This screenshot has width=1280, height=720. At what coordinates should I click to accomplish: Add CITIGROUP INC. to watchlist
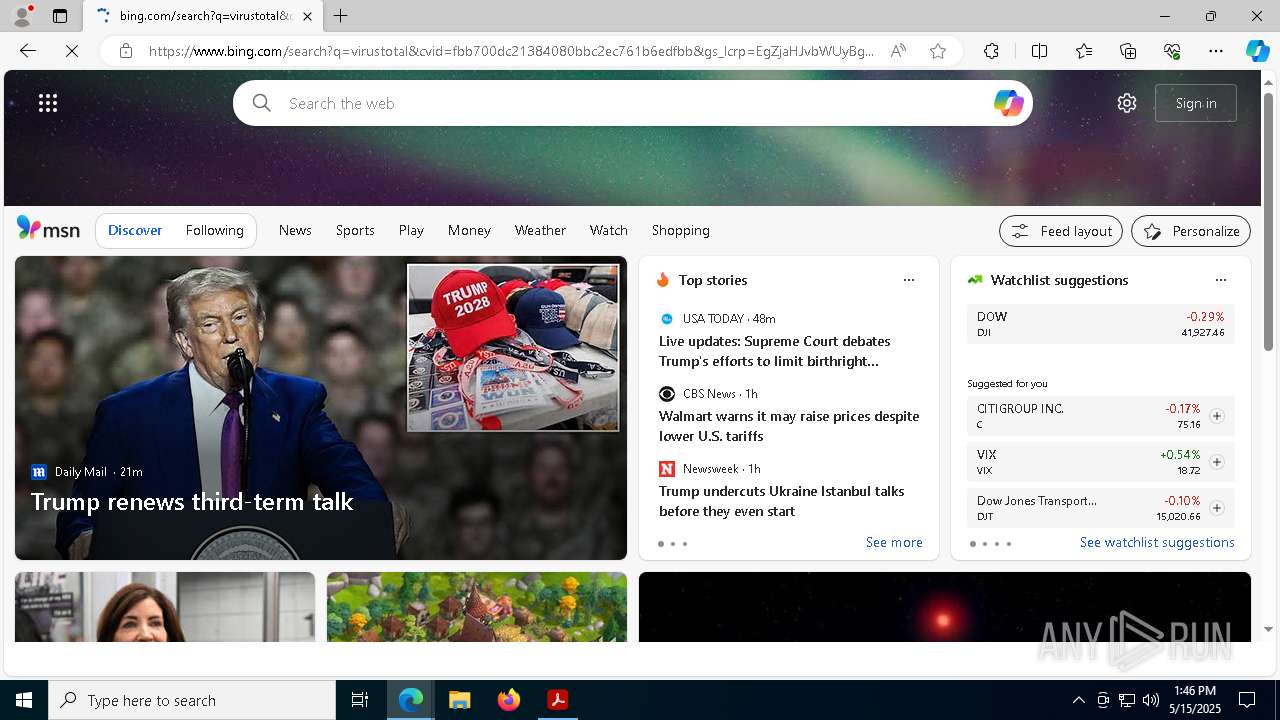click(x=1217, y=416)
